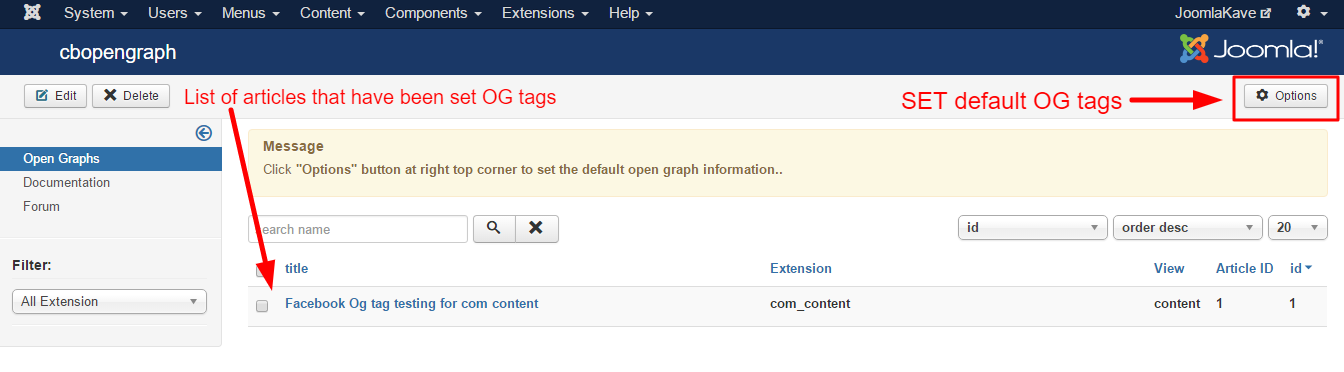
Task: Open Facebook Og tag testing article link
Action: pos(412,303)
